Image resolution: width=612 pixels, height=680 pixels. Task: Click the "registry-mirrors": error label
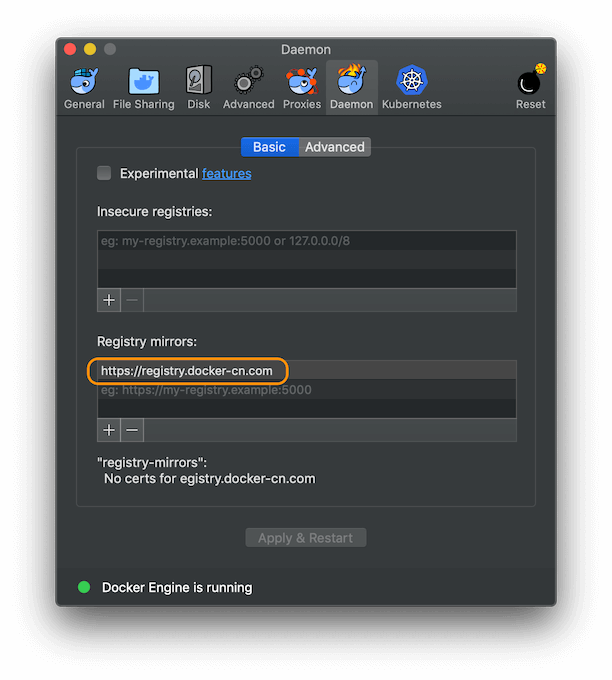(152, 463)
